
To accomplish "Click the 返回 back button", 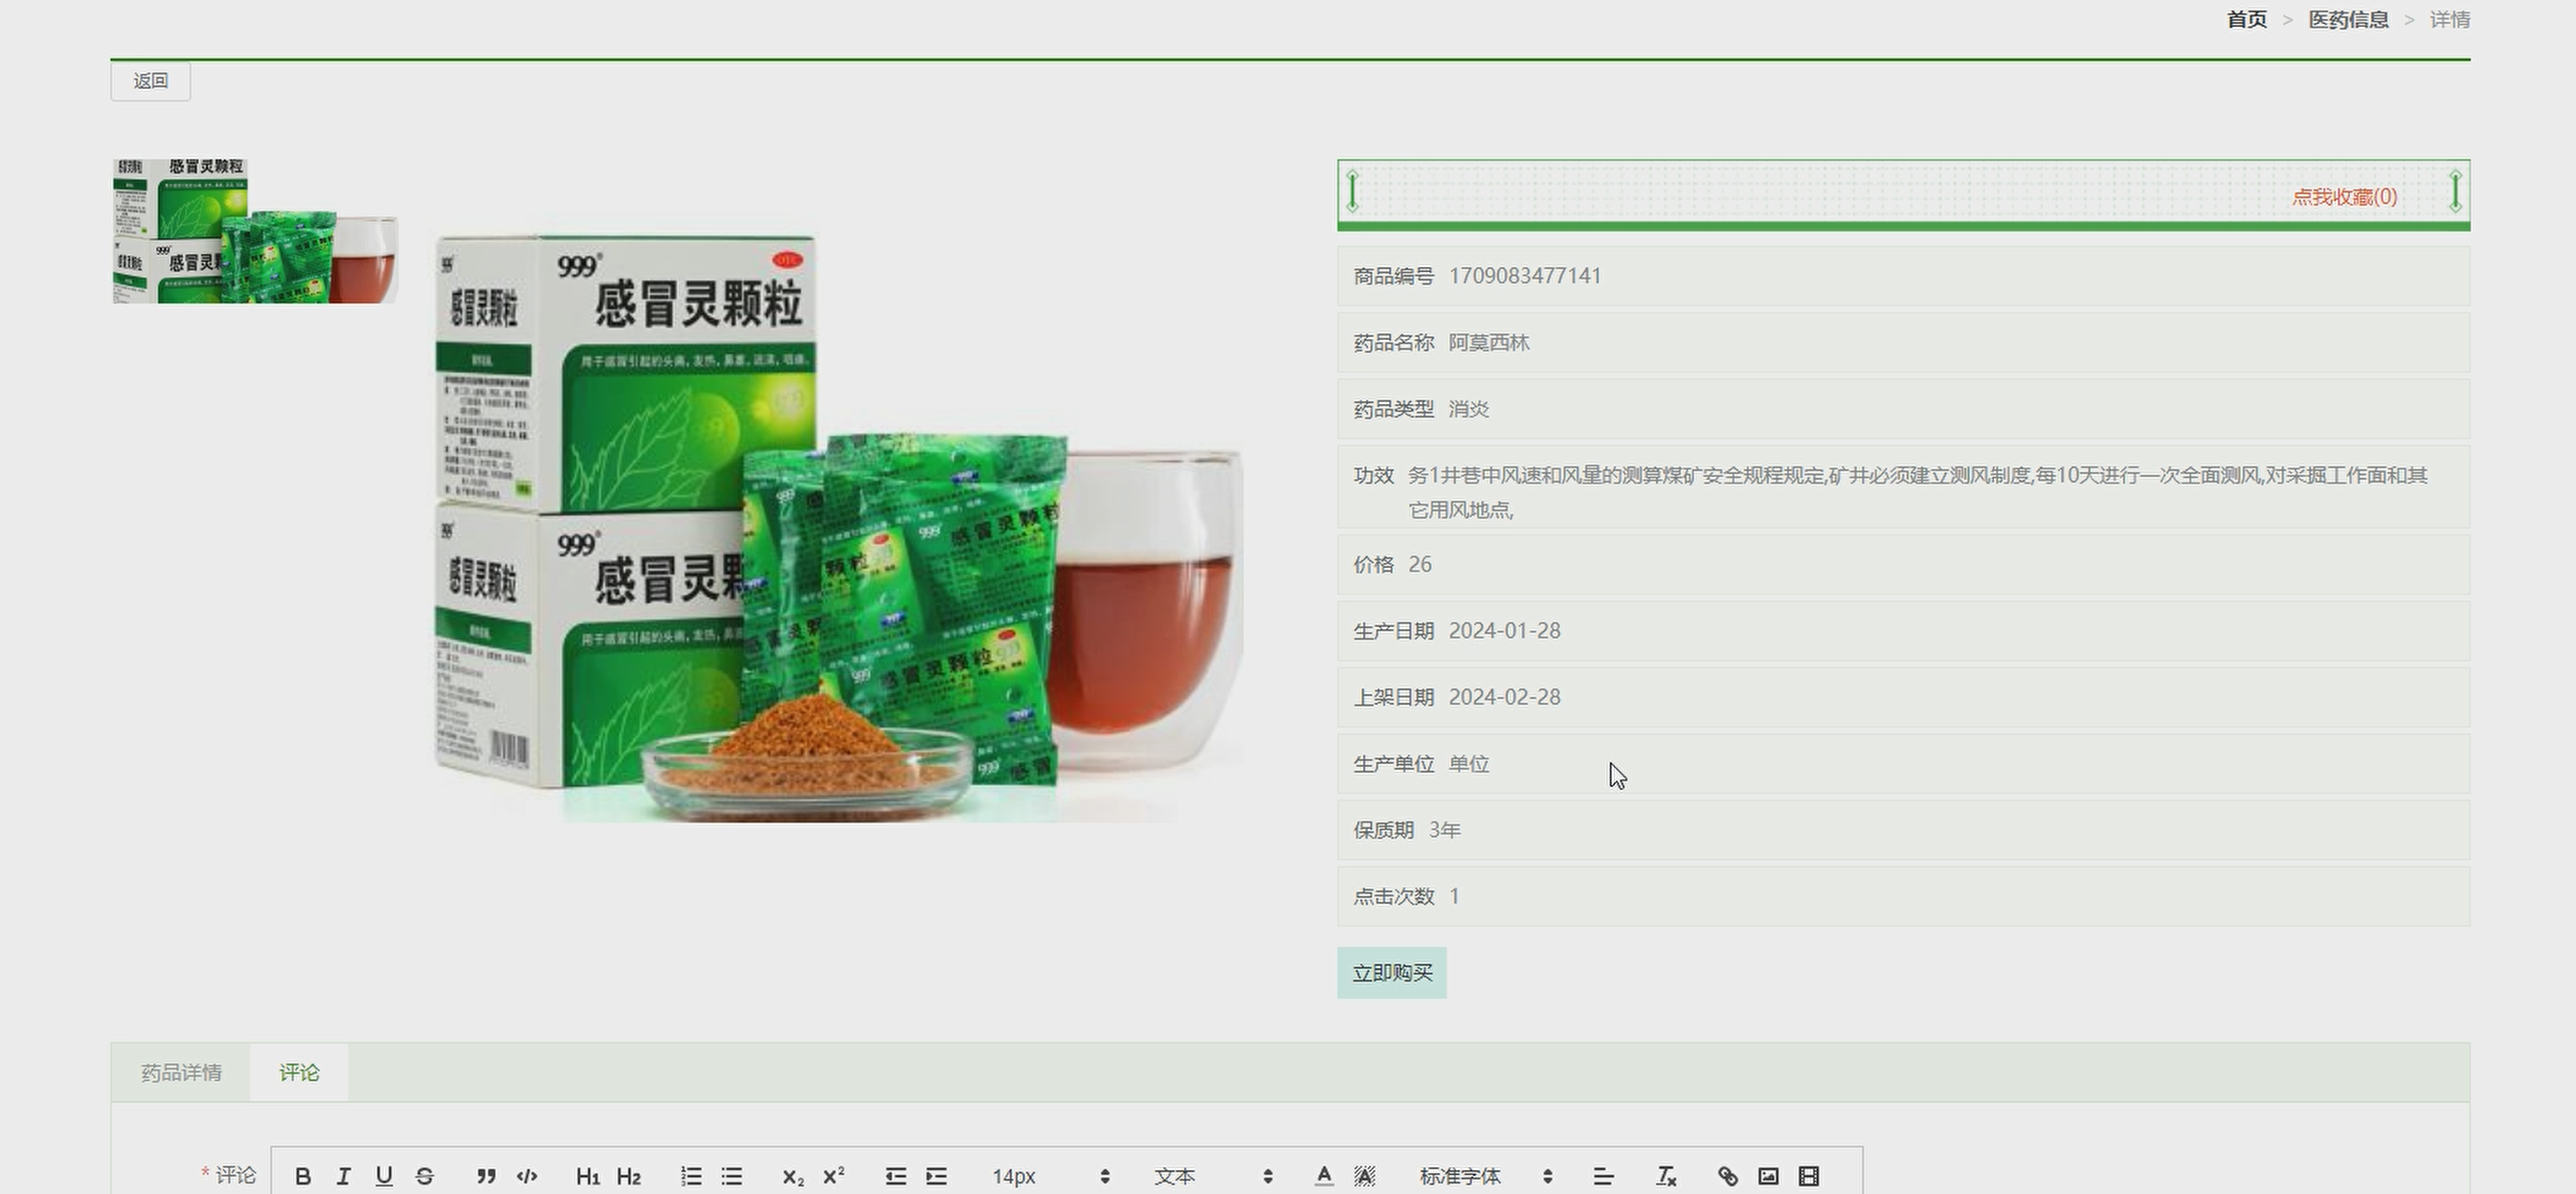I will [151, 81].
